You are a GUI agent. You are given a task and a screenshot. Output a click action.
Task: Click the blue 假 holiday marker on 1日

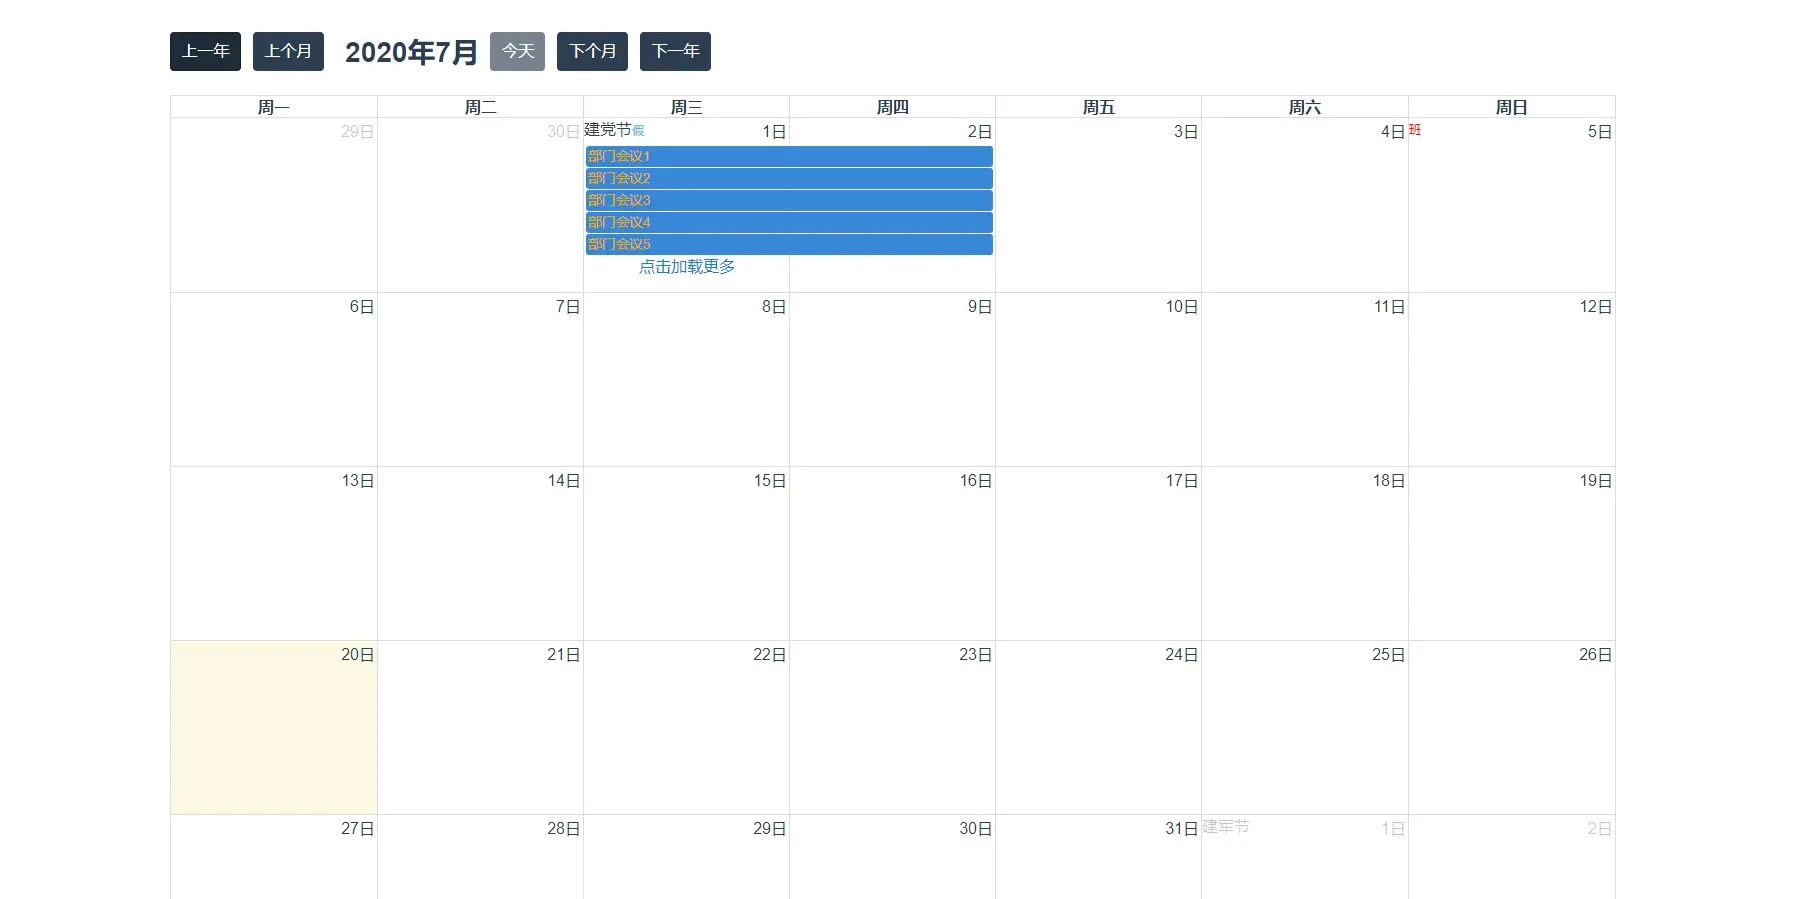point(638,131)
